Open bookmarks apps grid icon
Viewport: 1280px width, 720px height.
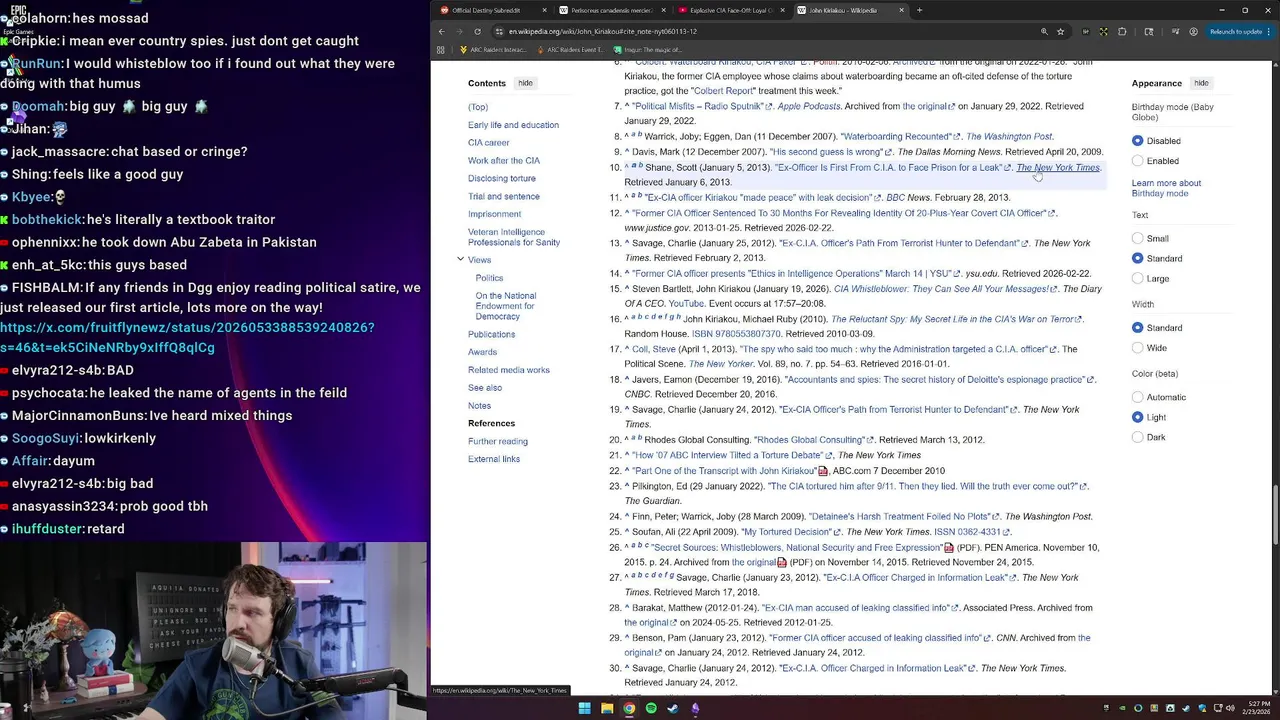pos(441,49)
